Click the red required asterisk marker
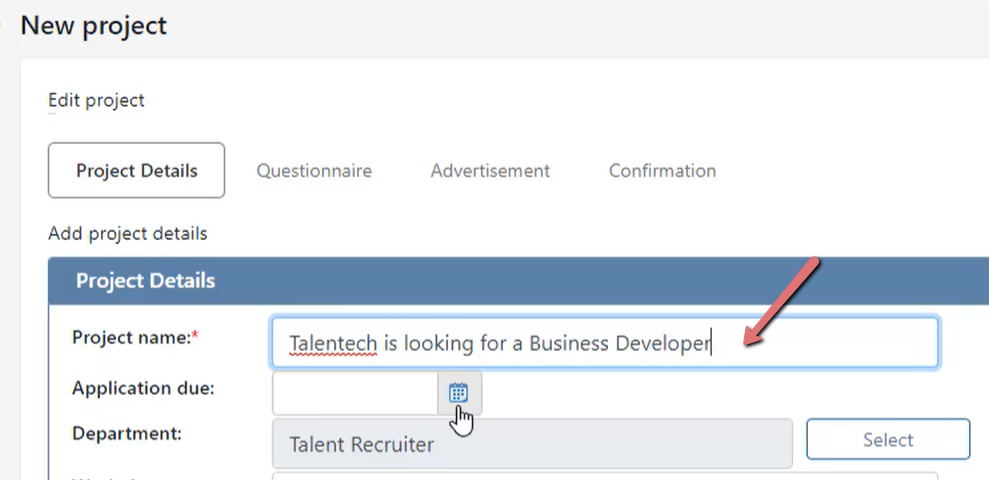This screenshot has width=989, height=480. pyautogui.click(x=195, y=337)
